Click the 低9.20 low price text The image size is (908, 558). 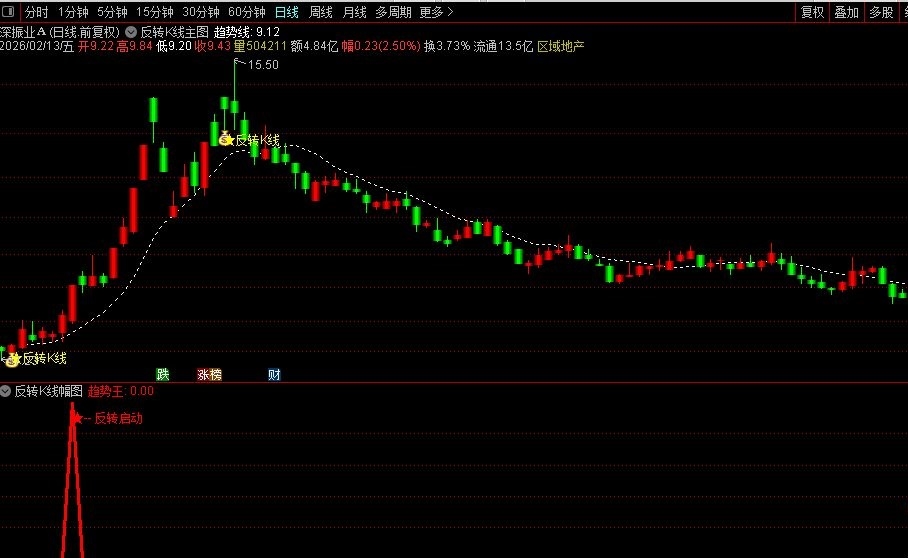point(174,46)
